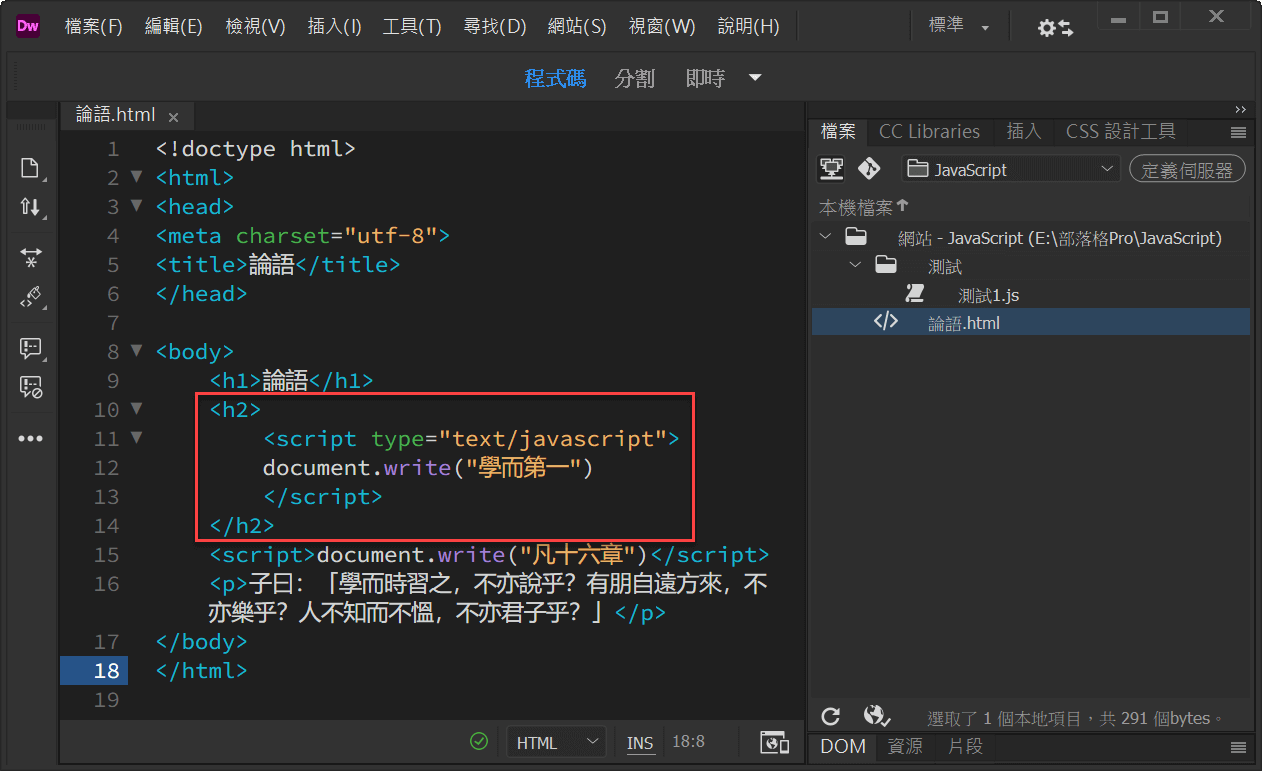Click the 本機檔案 column header
The image size is (1262, 771).
[x=856, y=207]
